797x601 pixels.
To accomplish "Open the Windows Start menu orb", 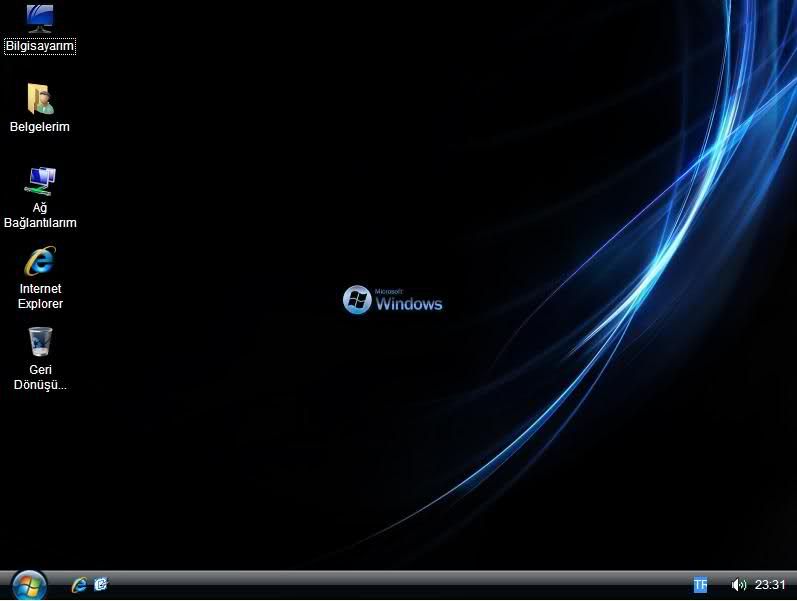I will click(28, 584).
